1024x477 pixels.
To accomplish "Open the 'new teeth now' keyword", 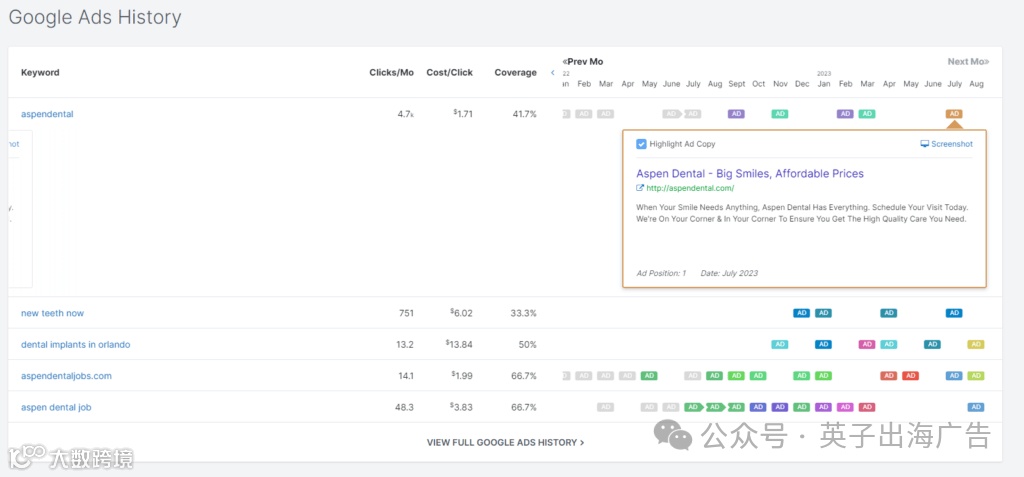I will pos(52,313).
